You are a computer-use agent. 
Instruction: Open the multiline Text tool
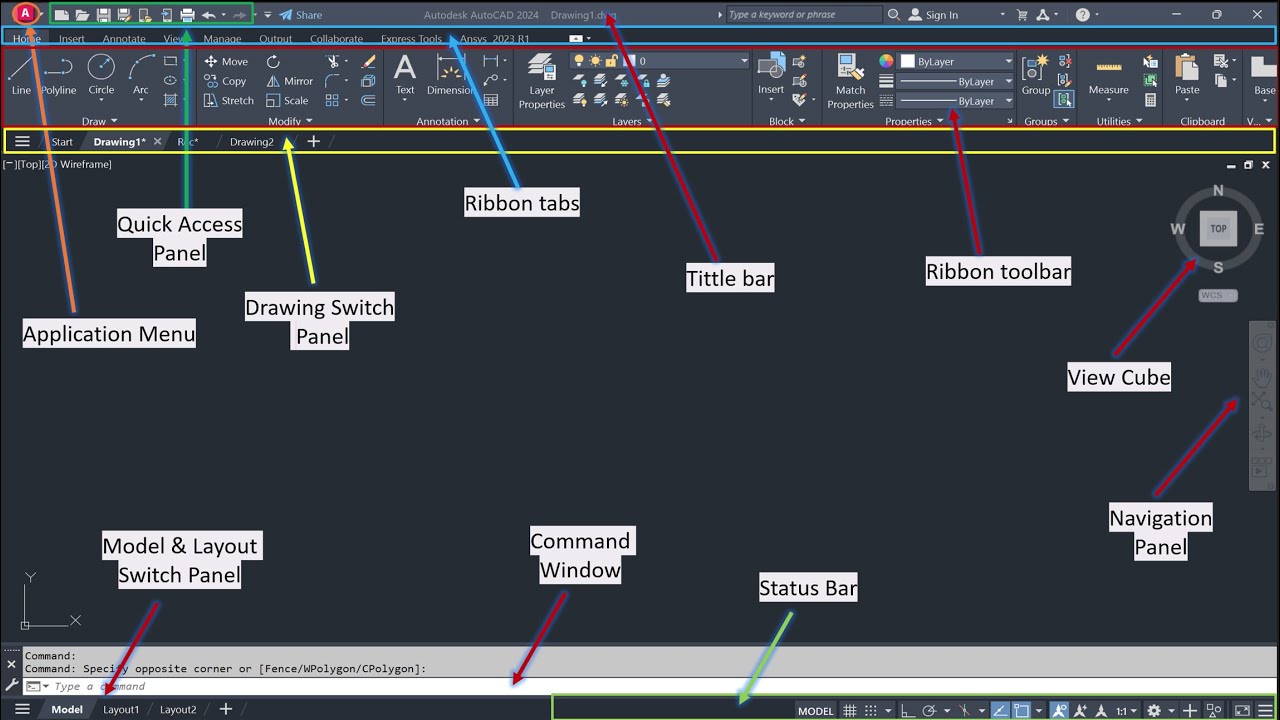pyautogui.click(x=405, y=76)
